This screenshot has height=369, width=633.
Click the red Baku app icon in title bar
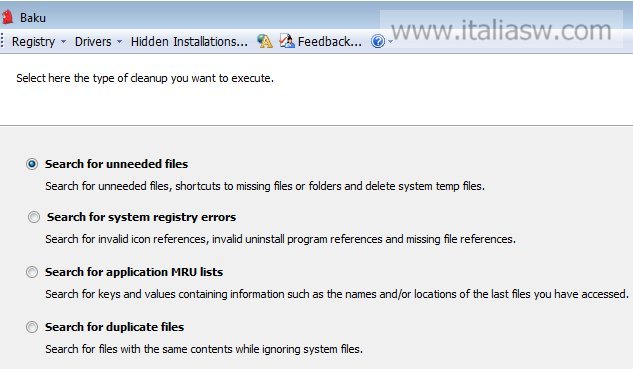pyautogui.click(x=7, y=17)
